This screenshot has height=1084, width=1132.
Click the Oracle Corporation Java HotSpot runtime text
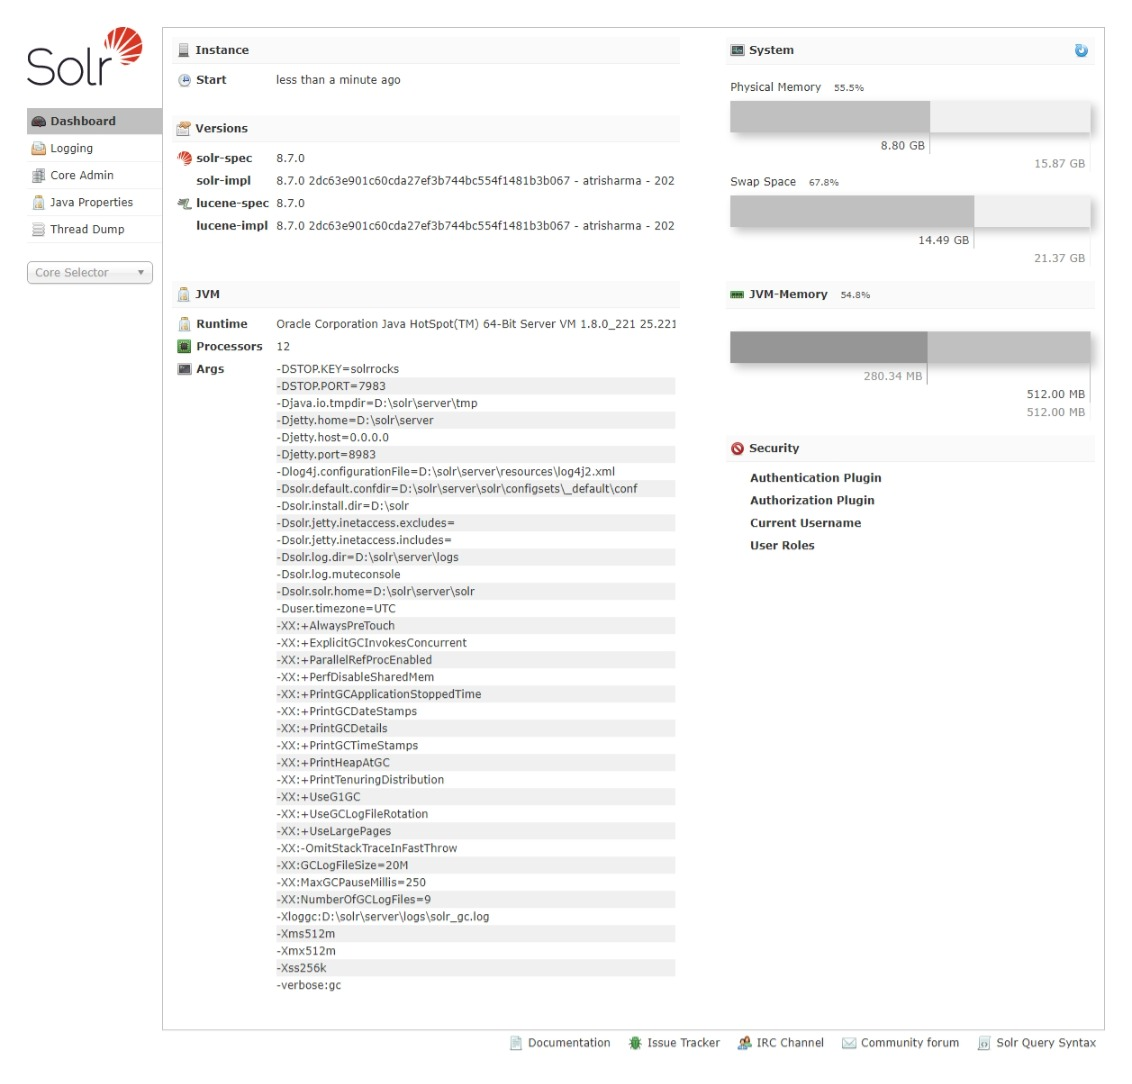tap(476, 324)
